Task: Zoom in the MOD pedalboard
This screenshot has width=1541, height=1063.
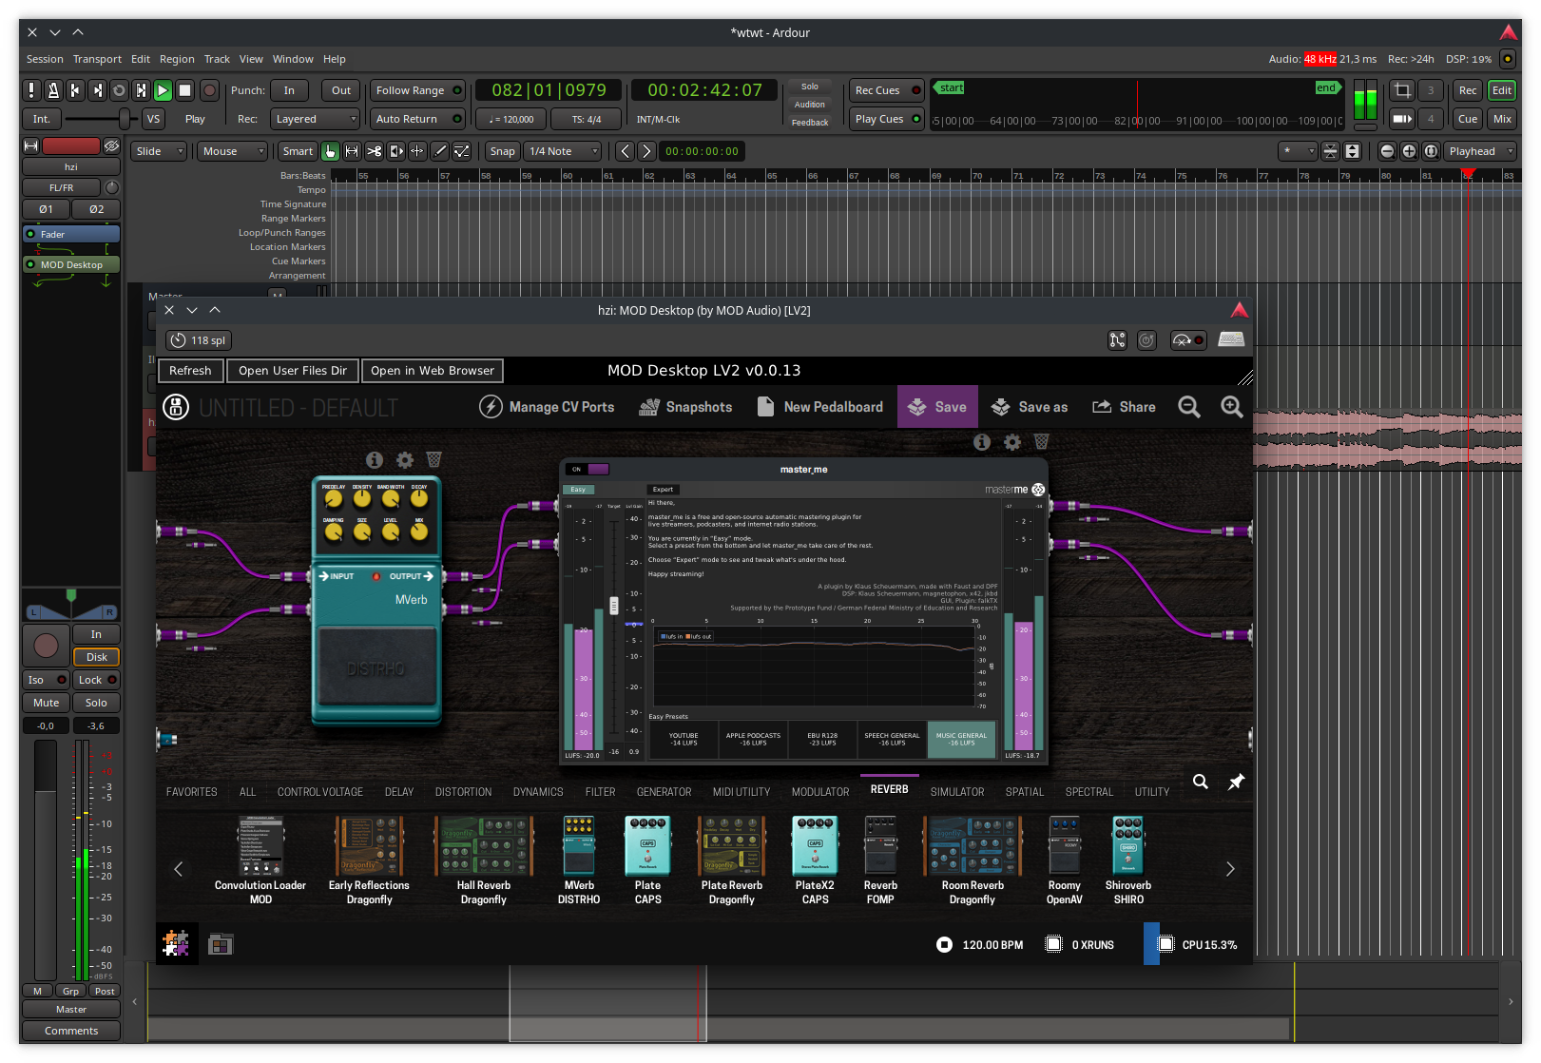Action: [x=1232, y=407]
